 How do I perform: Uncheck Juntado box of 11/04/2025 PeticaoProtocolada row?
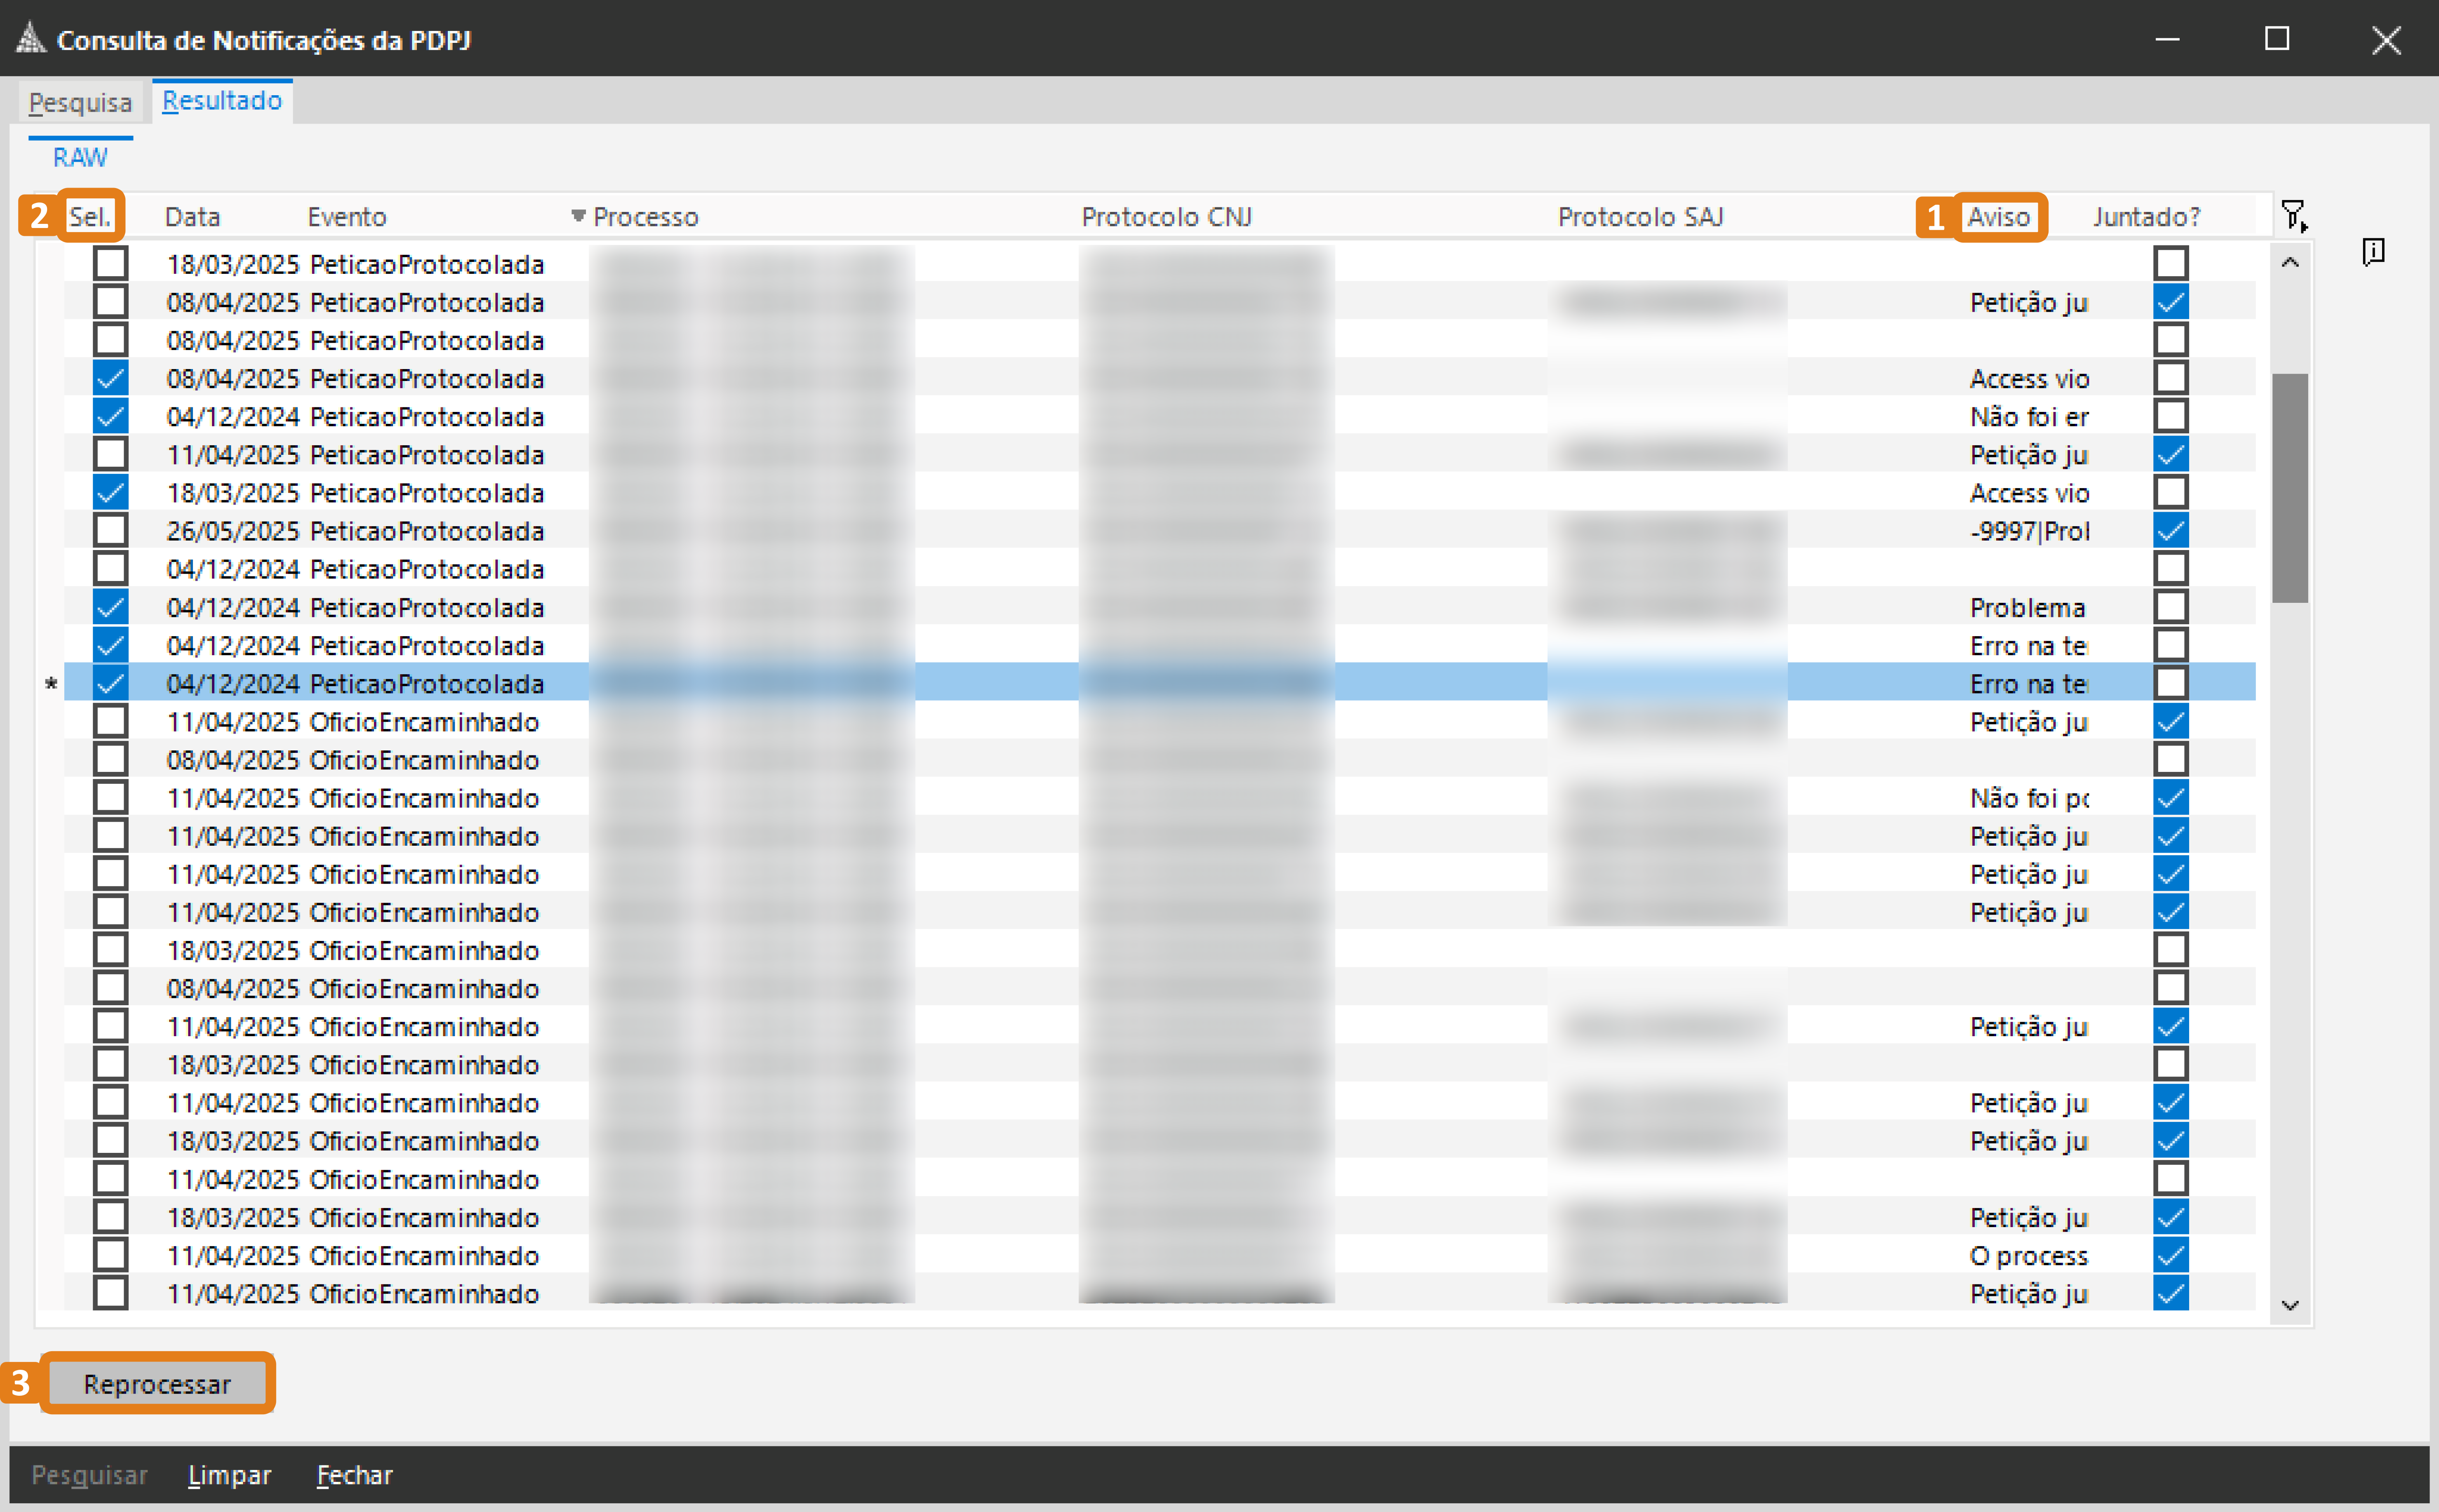pyautogui.click(x=2170, y=454)
